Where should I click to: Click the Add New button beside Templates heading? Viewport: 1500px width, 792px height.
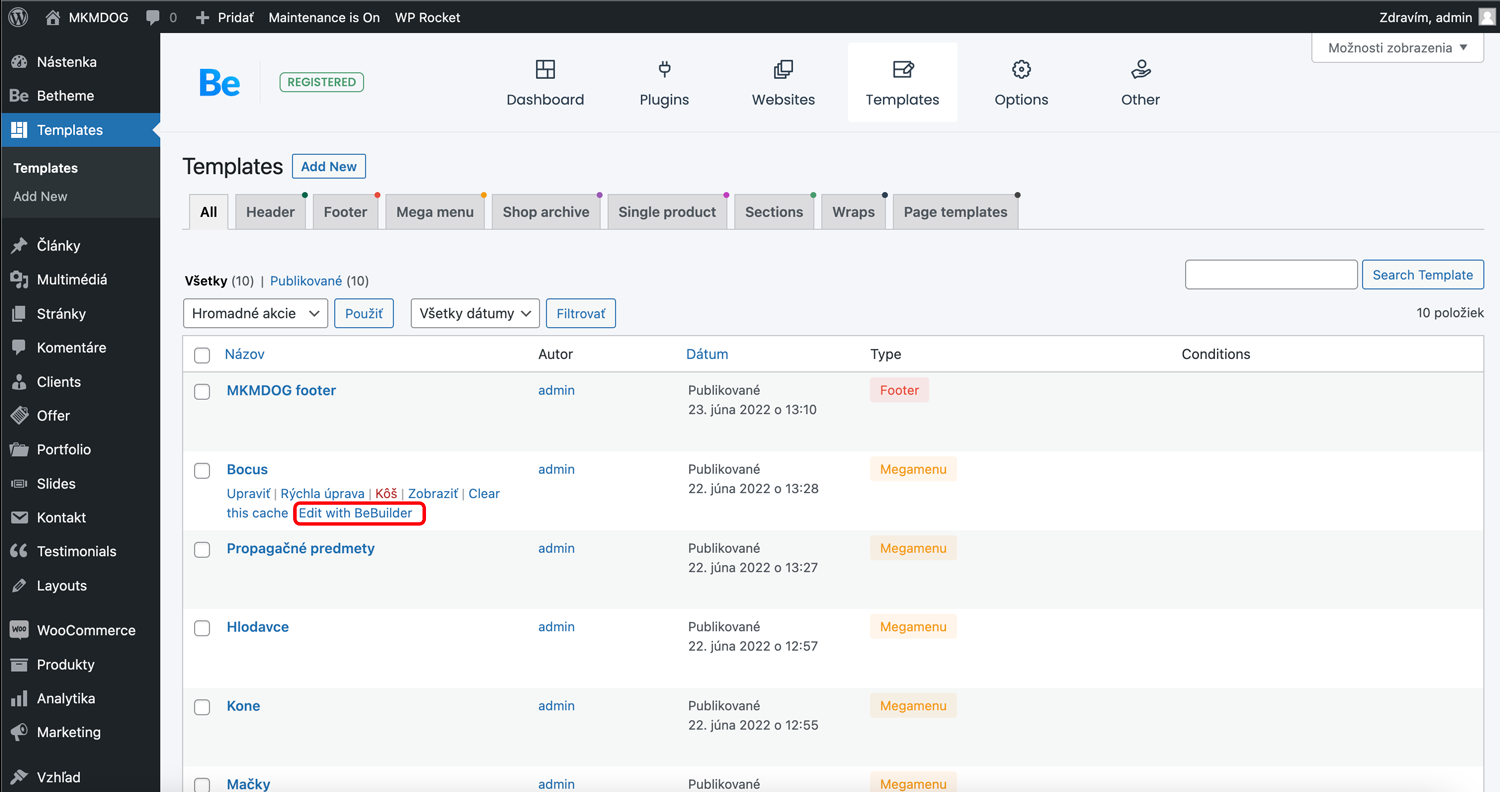tap(329, 167)
